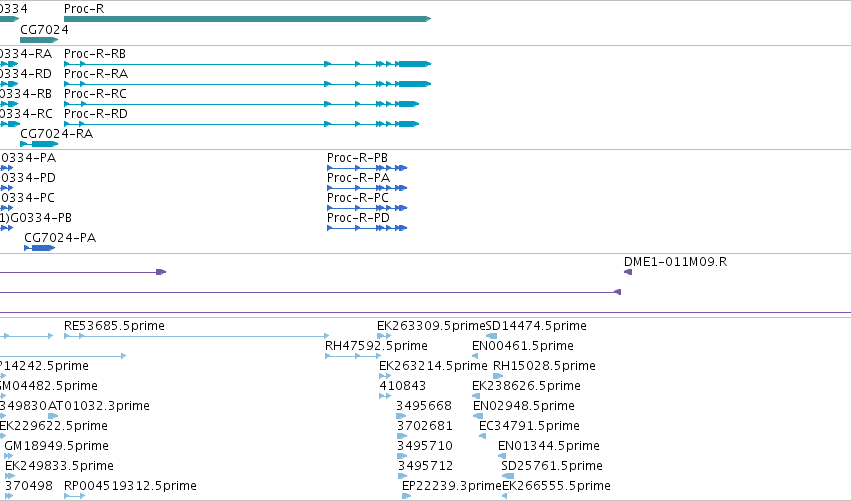This screenshot has height=501, width=851.
Task: Click the EK263309.5prime EST feature
Action: [384, 336]
